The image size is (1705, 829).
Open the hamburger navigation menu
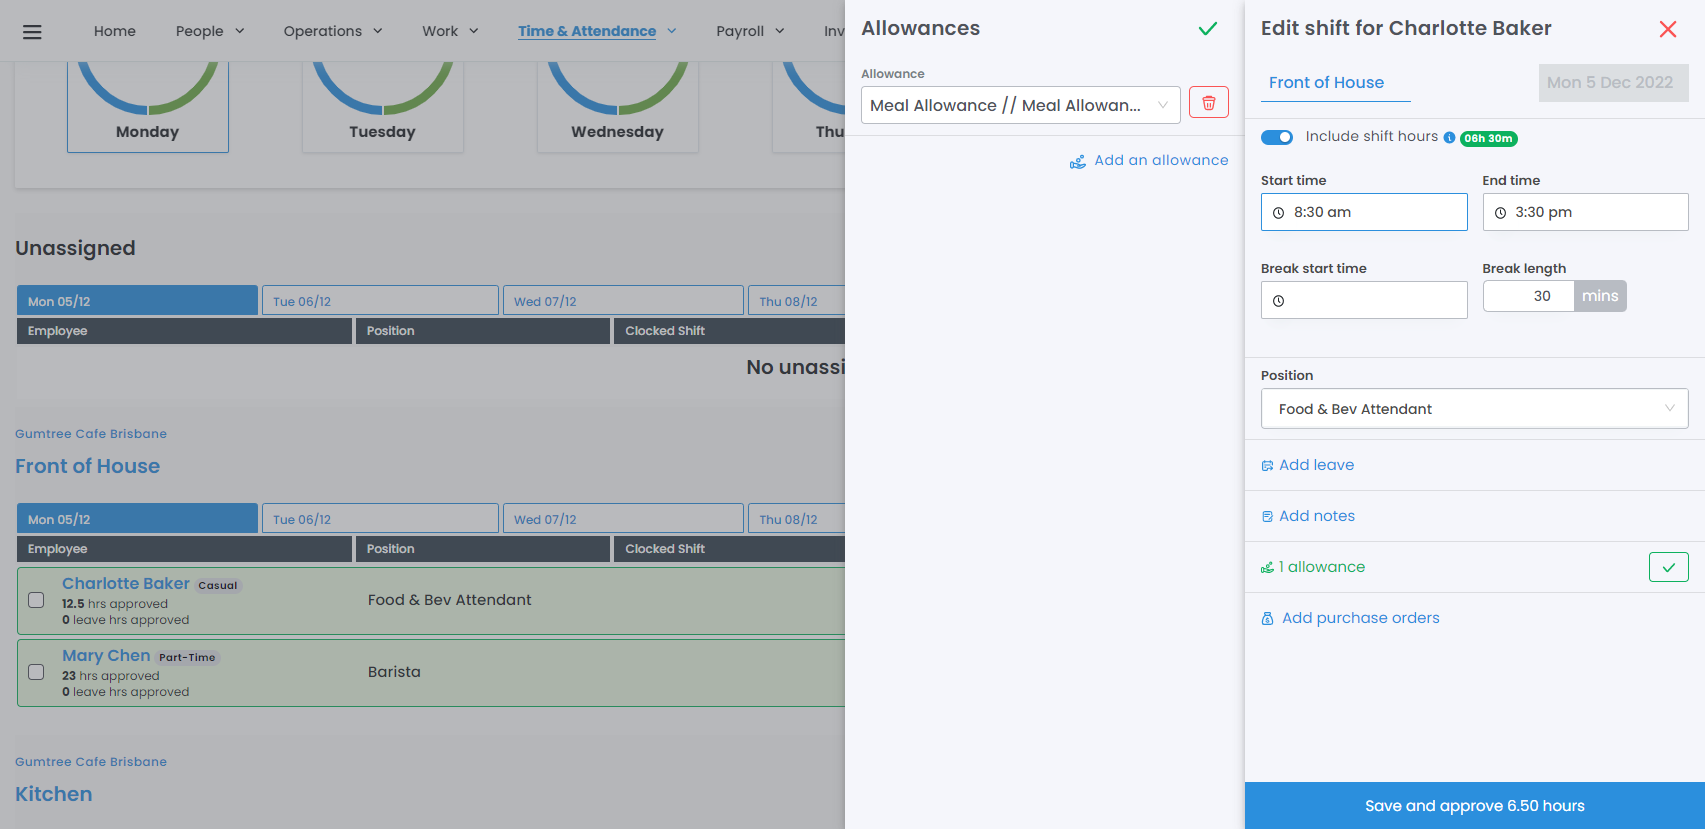tap(32, 32)
